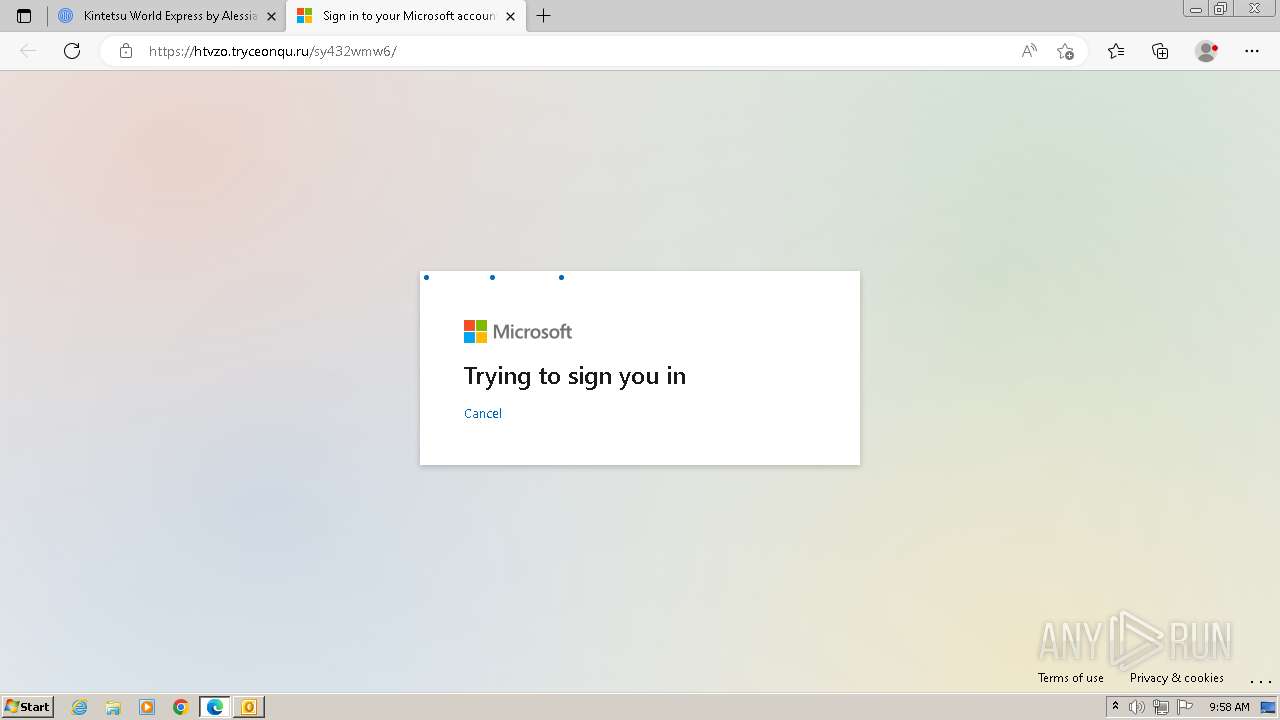
Task: Select the Microsoft Edge taskbar button
Action: click(215, 707)
